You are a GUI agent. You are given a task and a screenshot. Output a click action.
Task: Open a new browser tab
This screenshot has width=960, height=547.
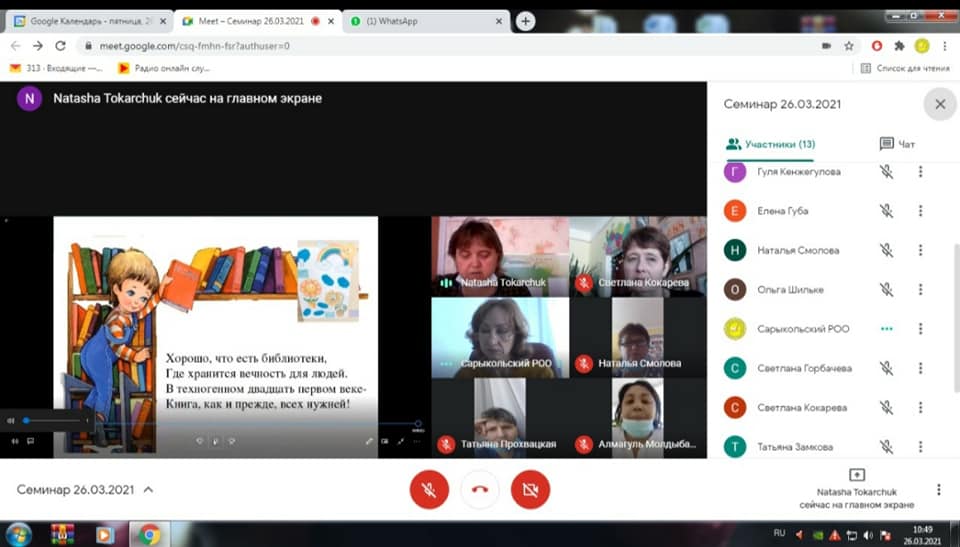pyautogui.click(x=525, y=21)
